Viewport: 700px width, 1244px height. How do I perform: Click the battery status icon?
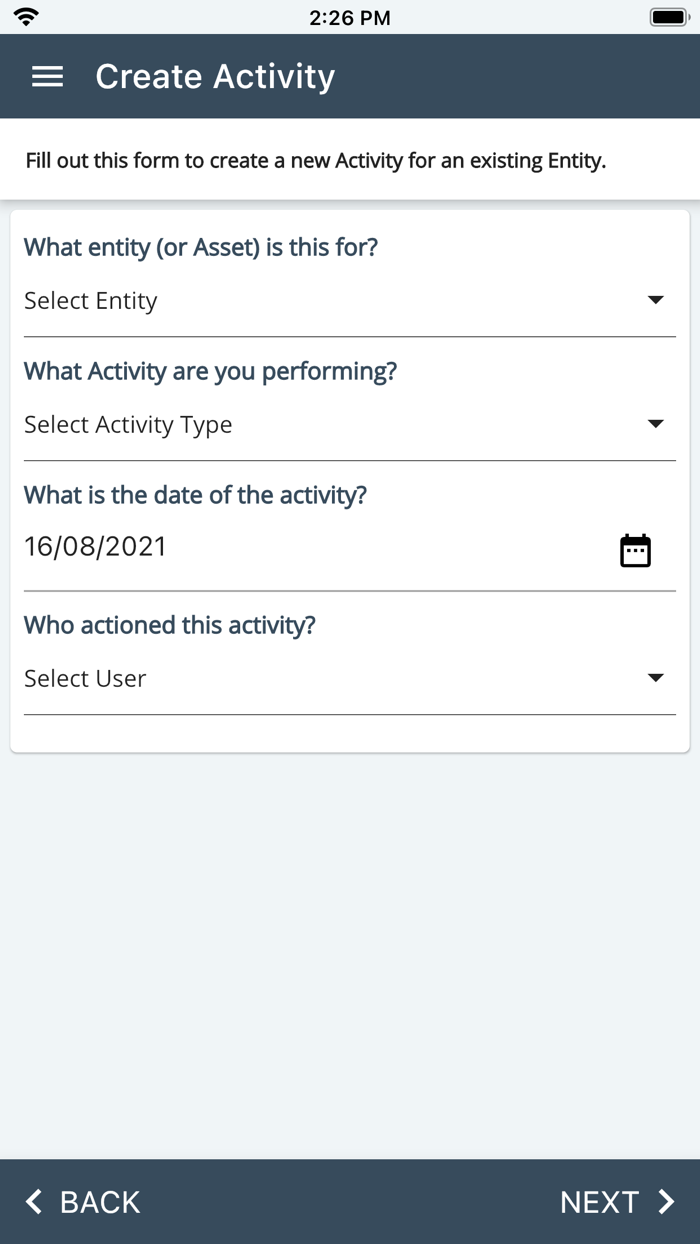(666, 15)
